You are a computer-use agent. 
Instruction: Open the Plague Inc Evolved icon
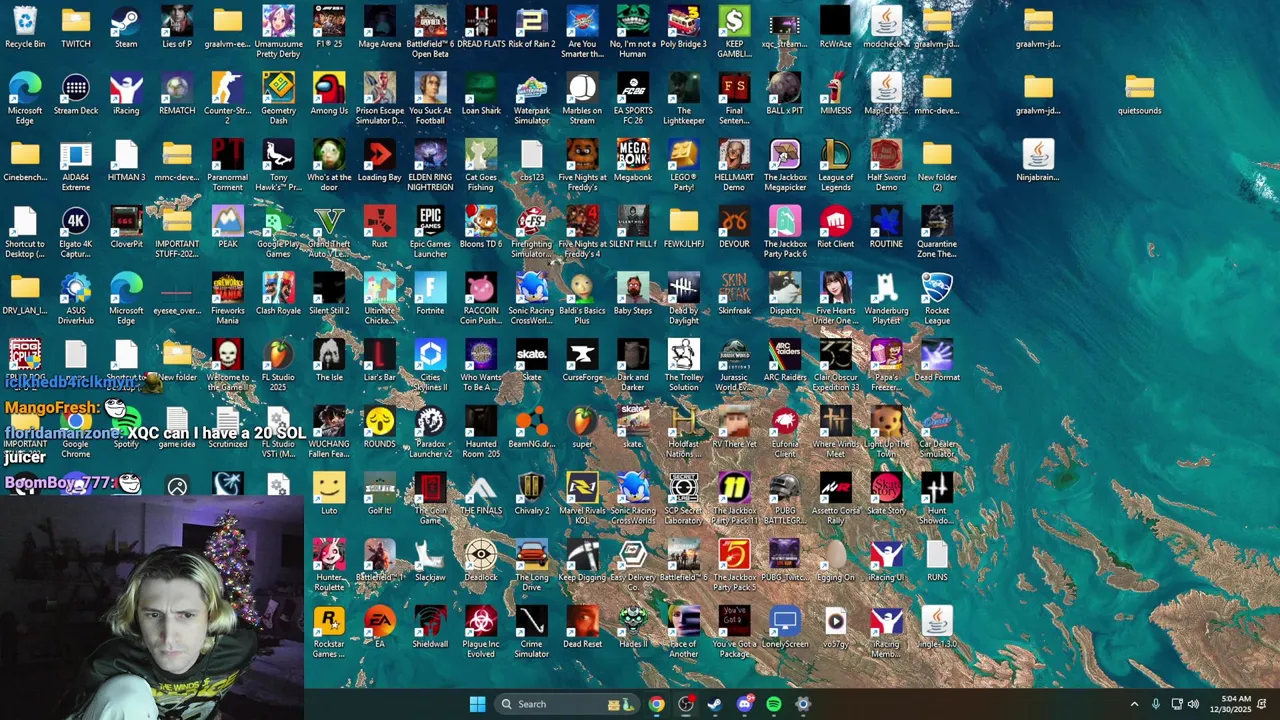coord(481,632)
